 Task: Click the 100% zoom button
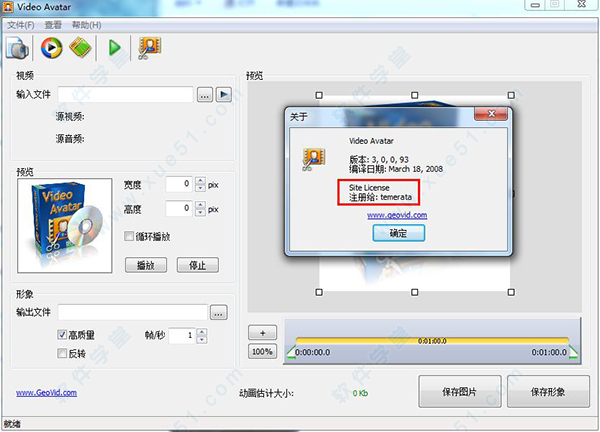262,351
